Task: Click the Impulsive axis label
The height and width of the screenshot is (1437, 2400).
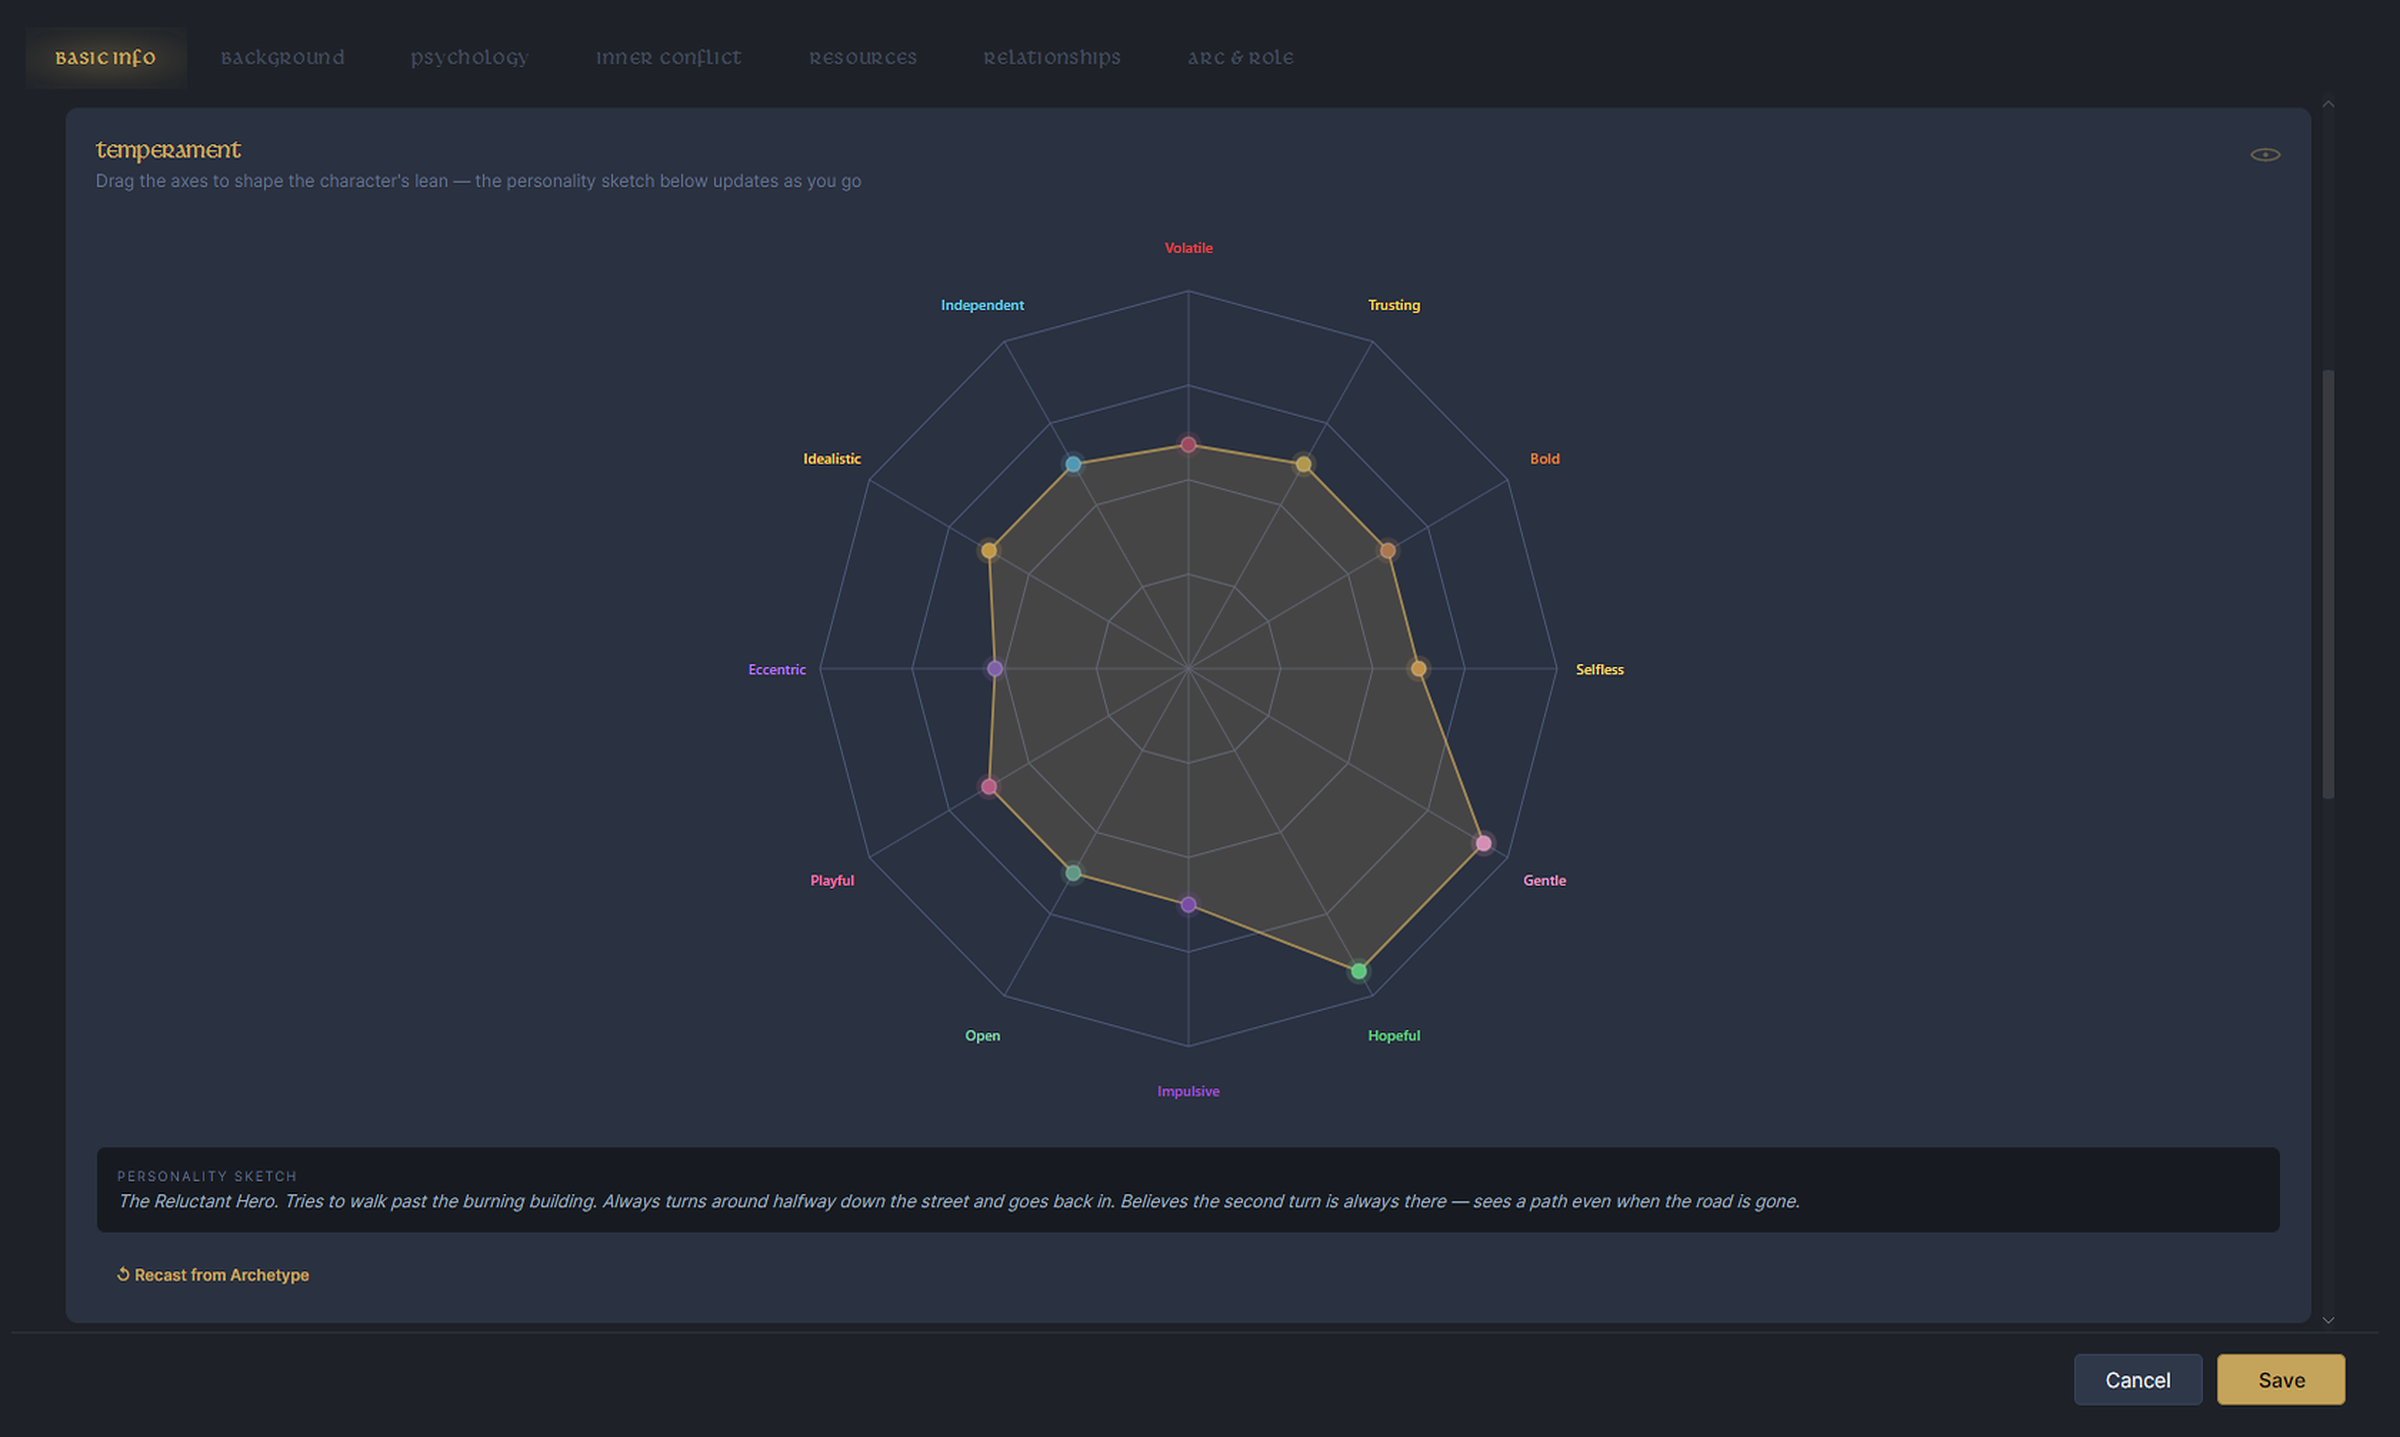Action: (x=1188, y=1092)
